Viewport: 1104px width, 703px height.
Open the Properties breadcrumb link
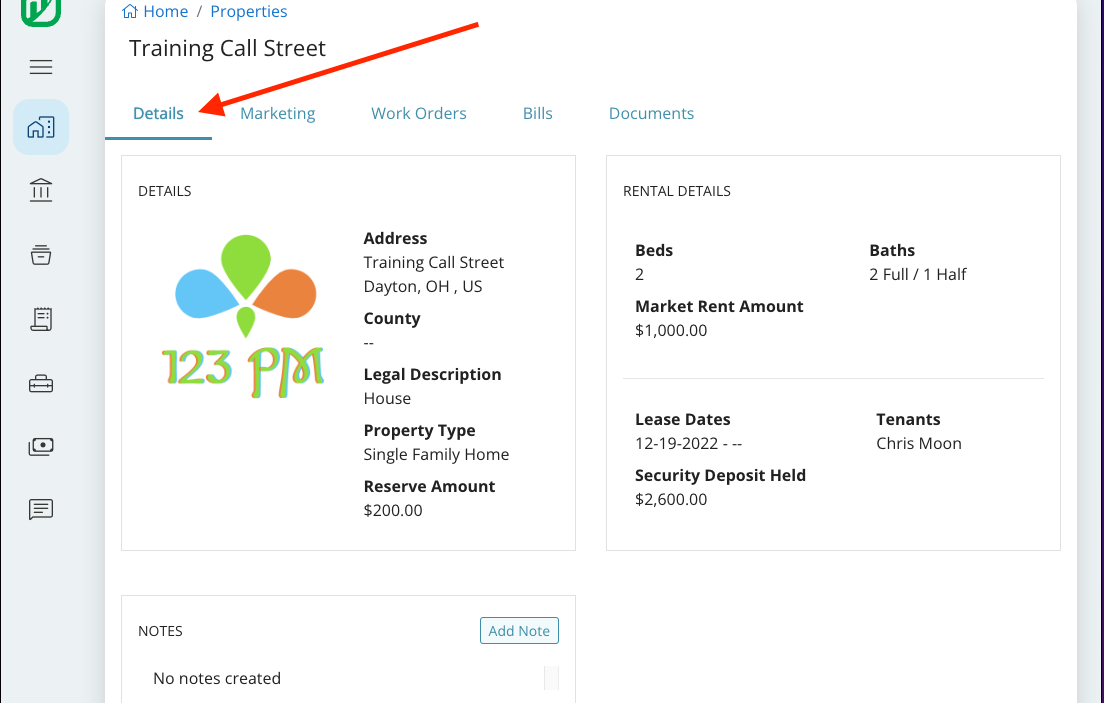[x=248, y=11]
